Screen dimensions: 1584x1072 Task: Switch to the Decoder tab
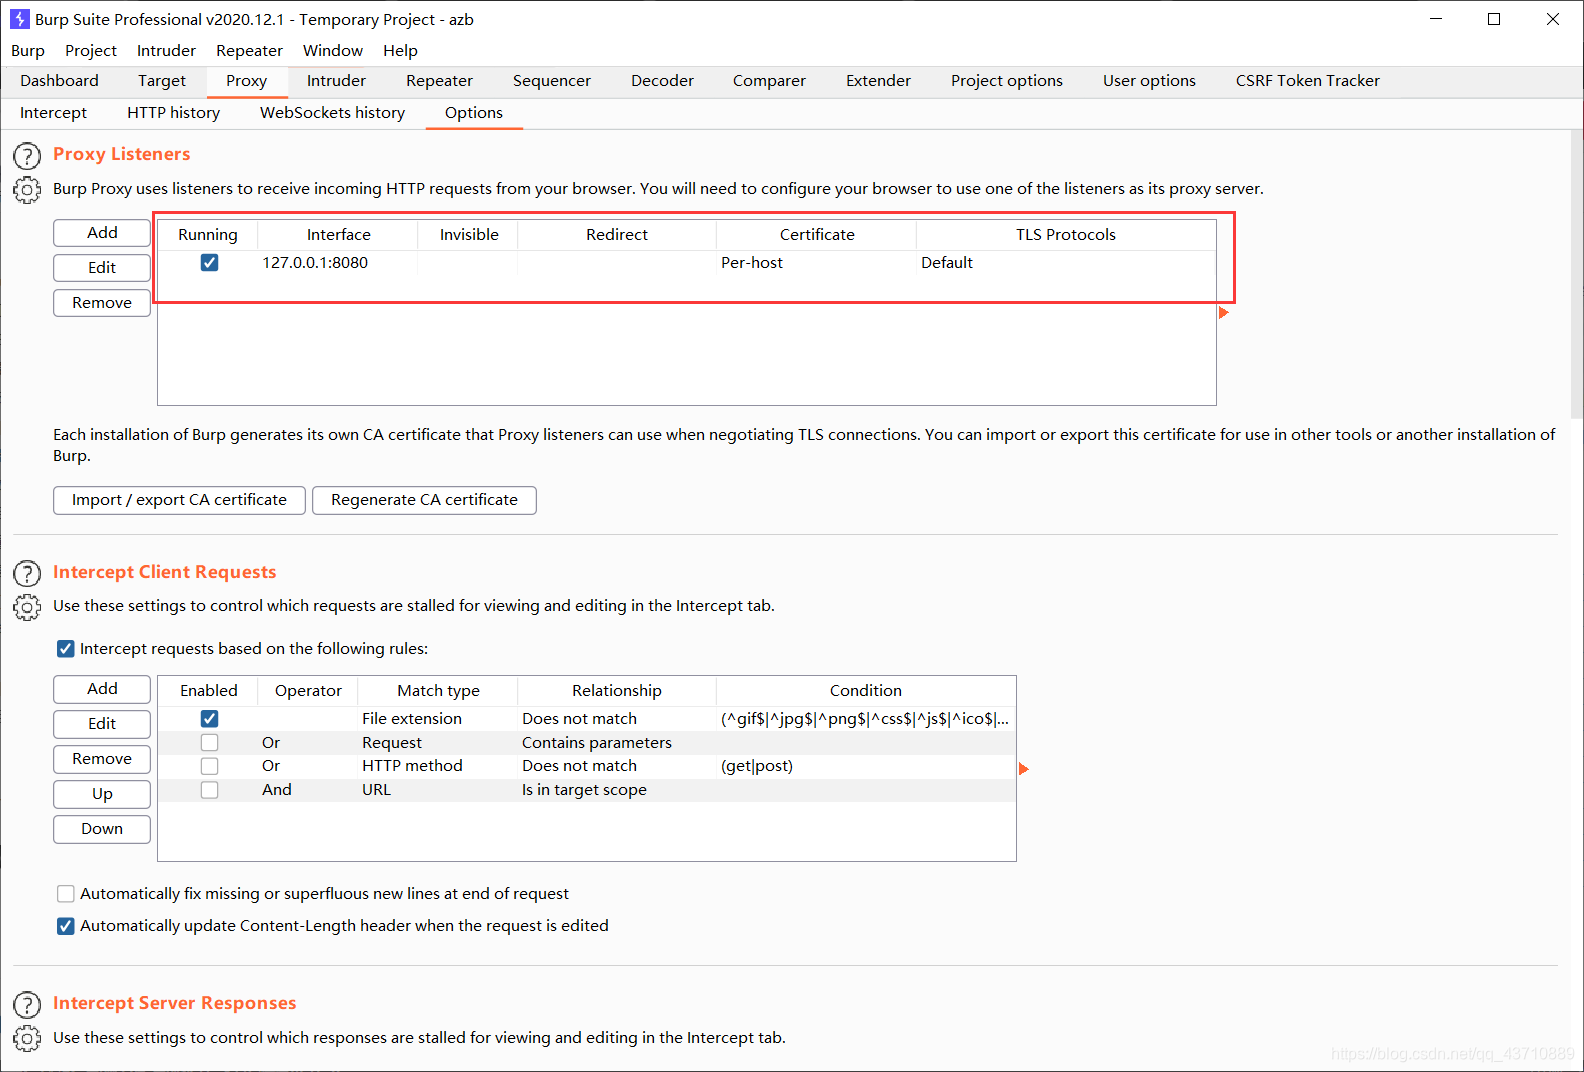(x=662, y=81)
